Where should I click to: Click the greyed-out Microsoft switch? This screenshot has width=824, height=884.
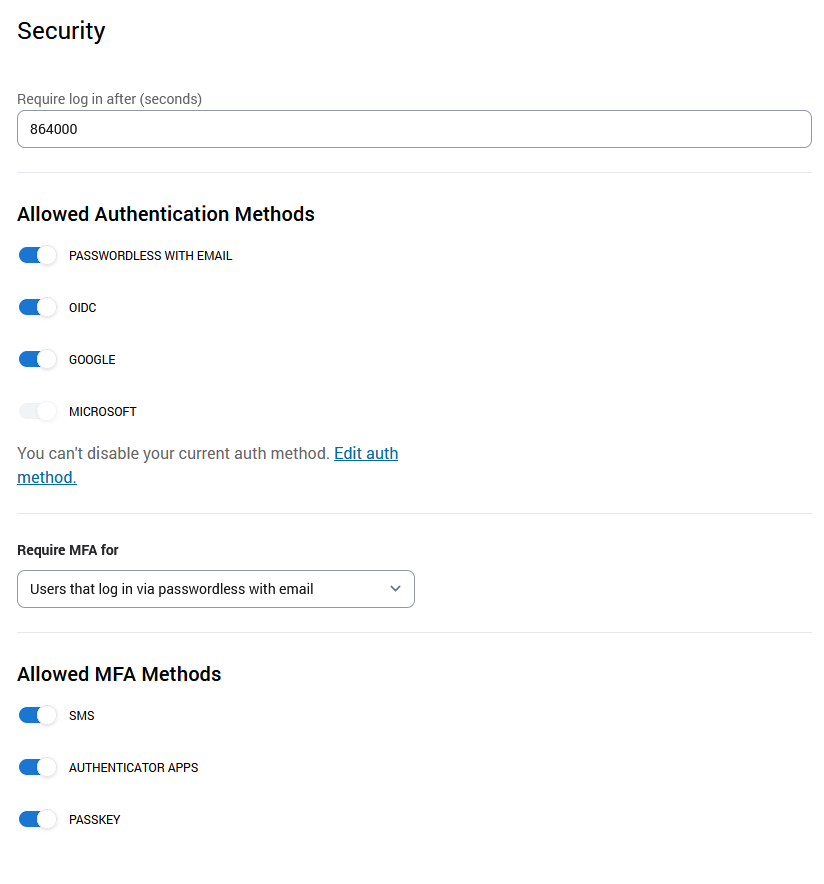38,411
